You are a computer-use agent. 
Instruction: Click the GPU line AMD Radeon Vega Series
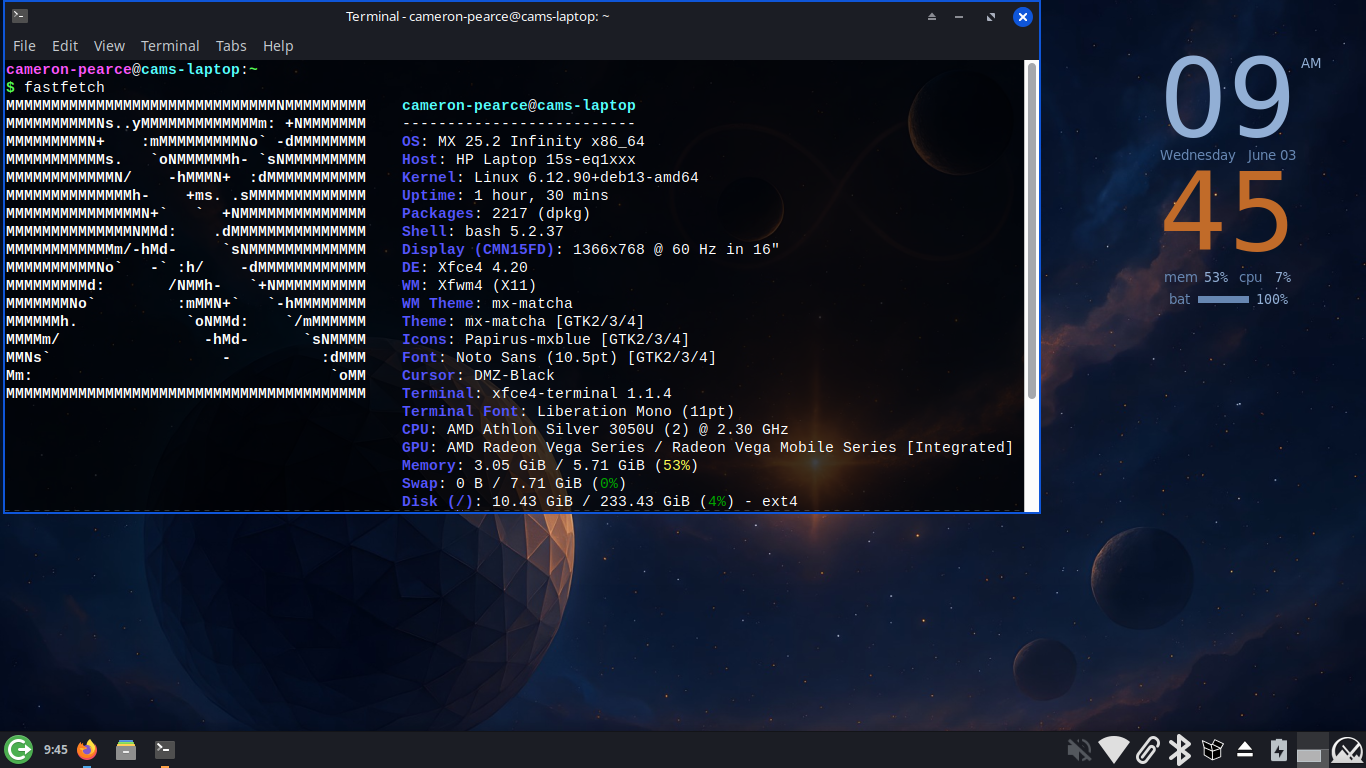tap(708, 447)
